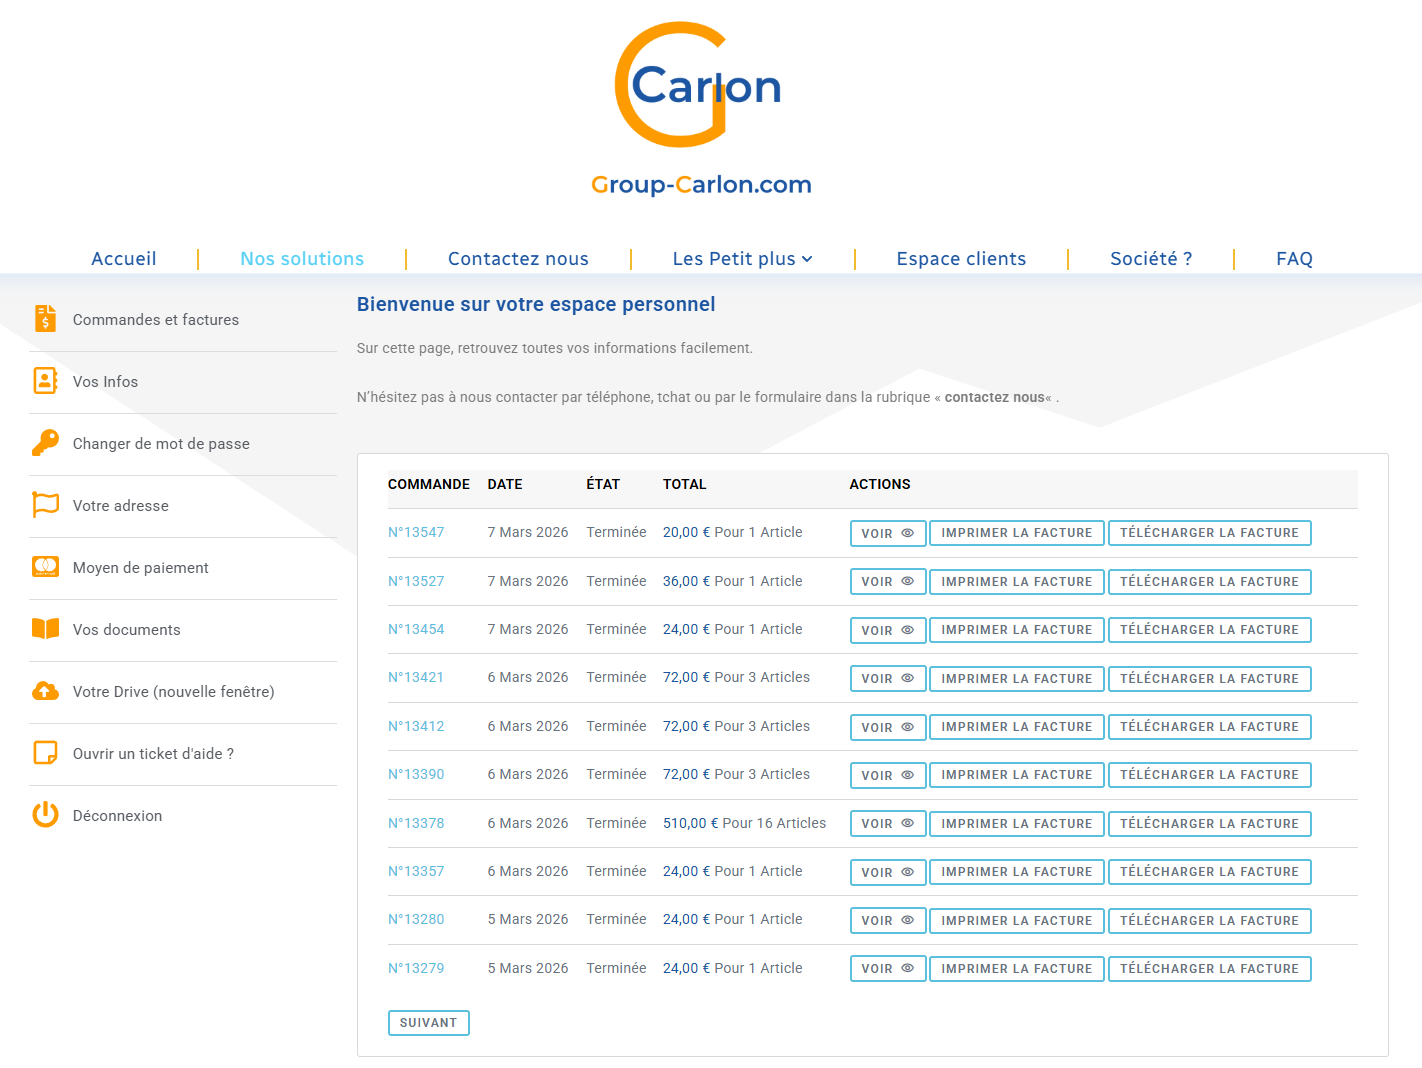This screenshot has width=1422, height=1068.
Task: Go to Nos solutions in navigation bar
Action: tap(302, 259)
